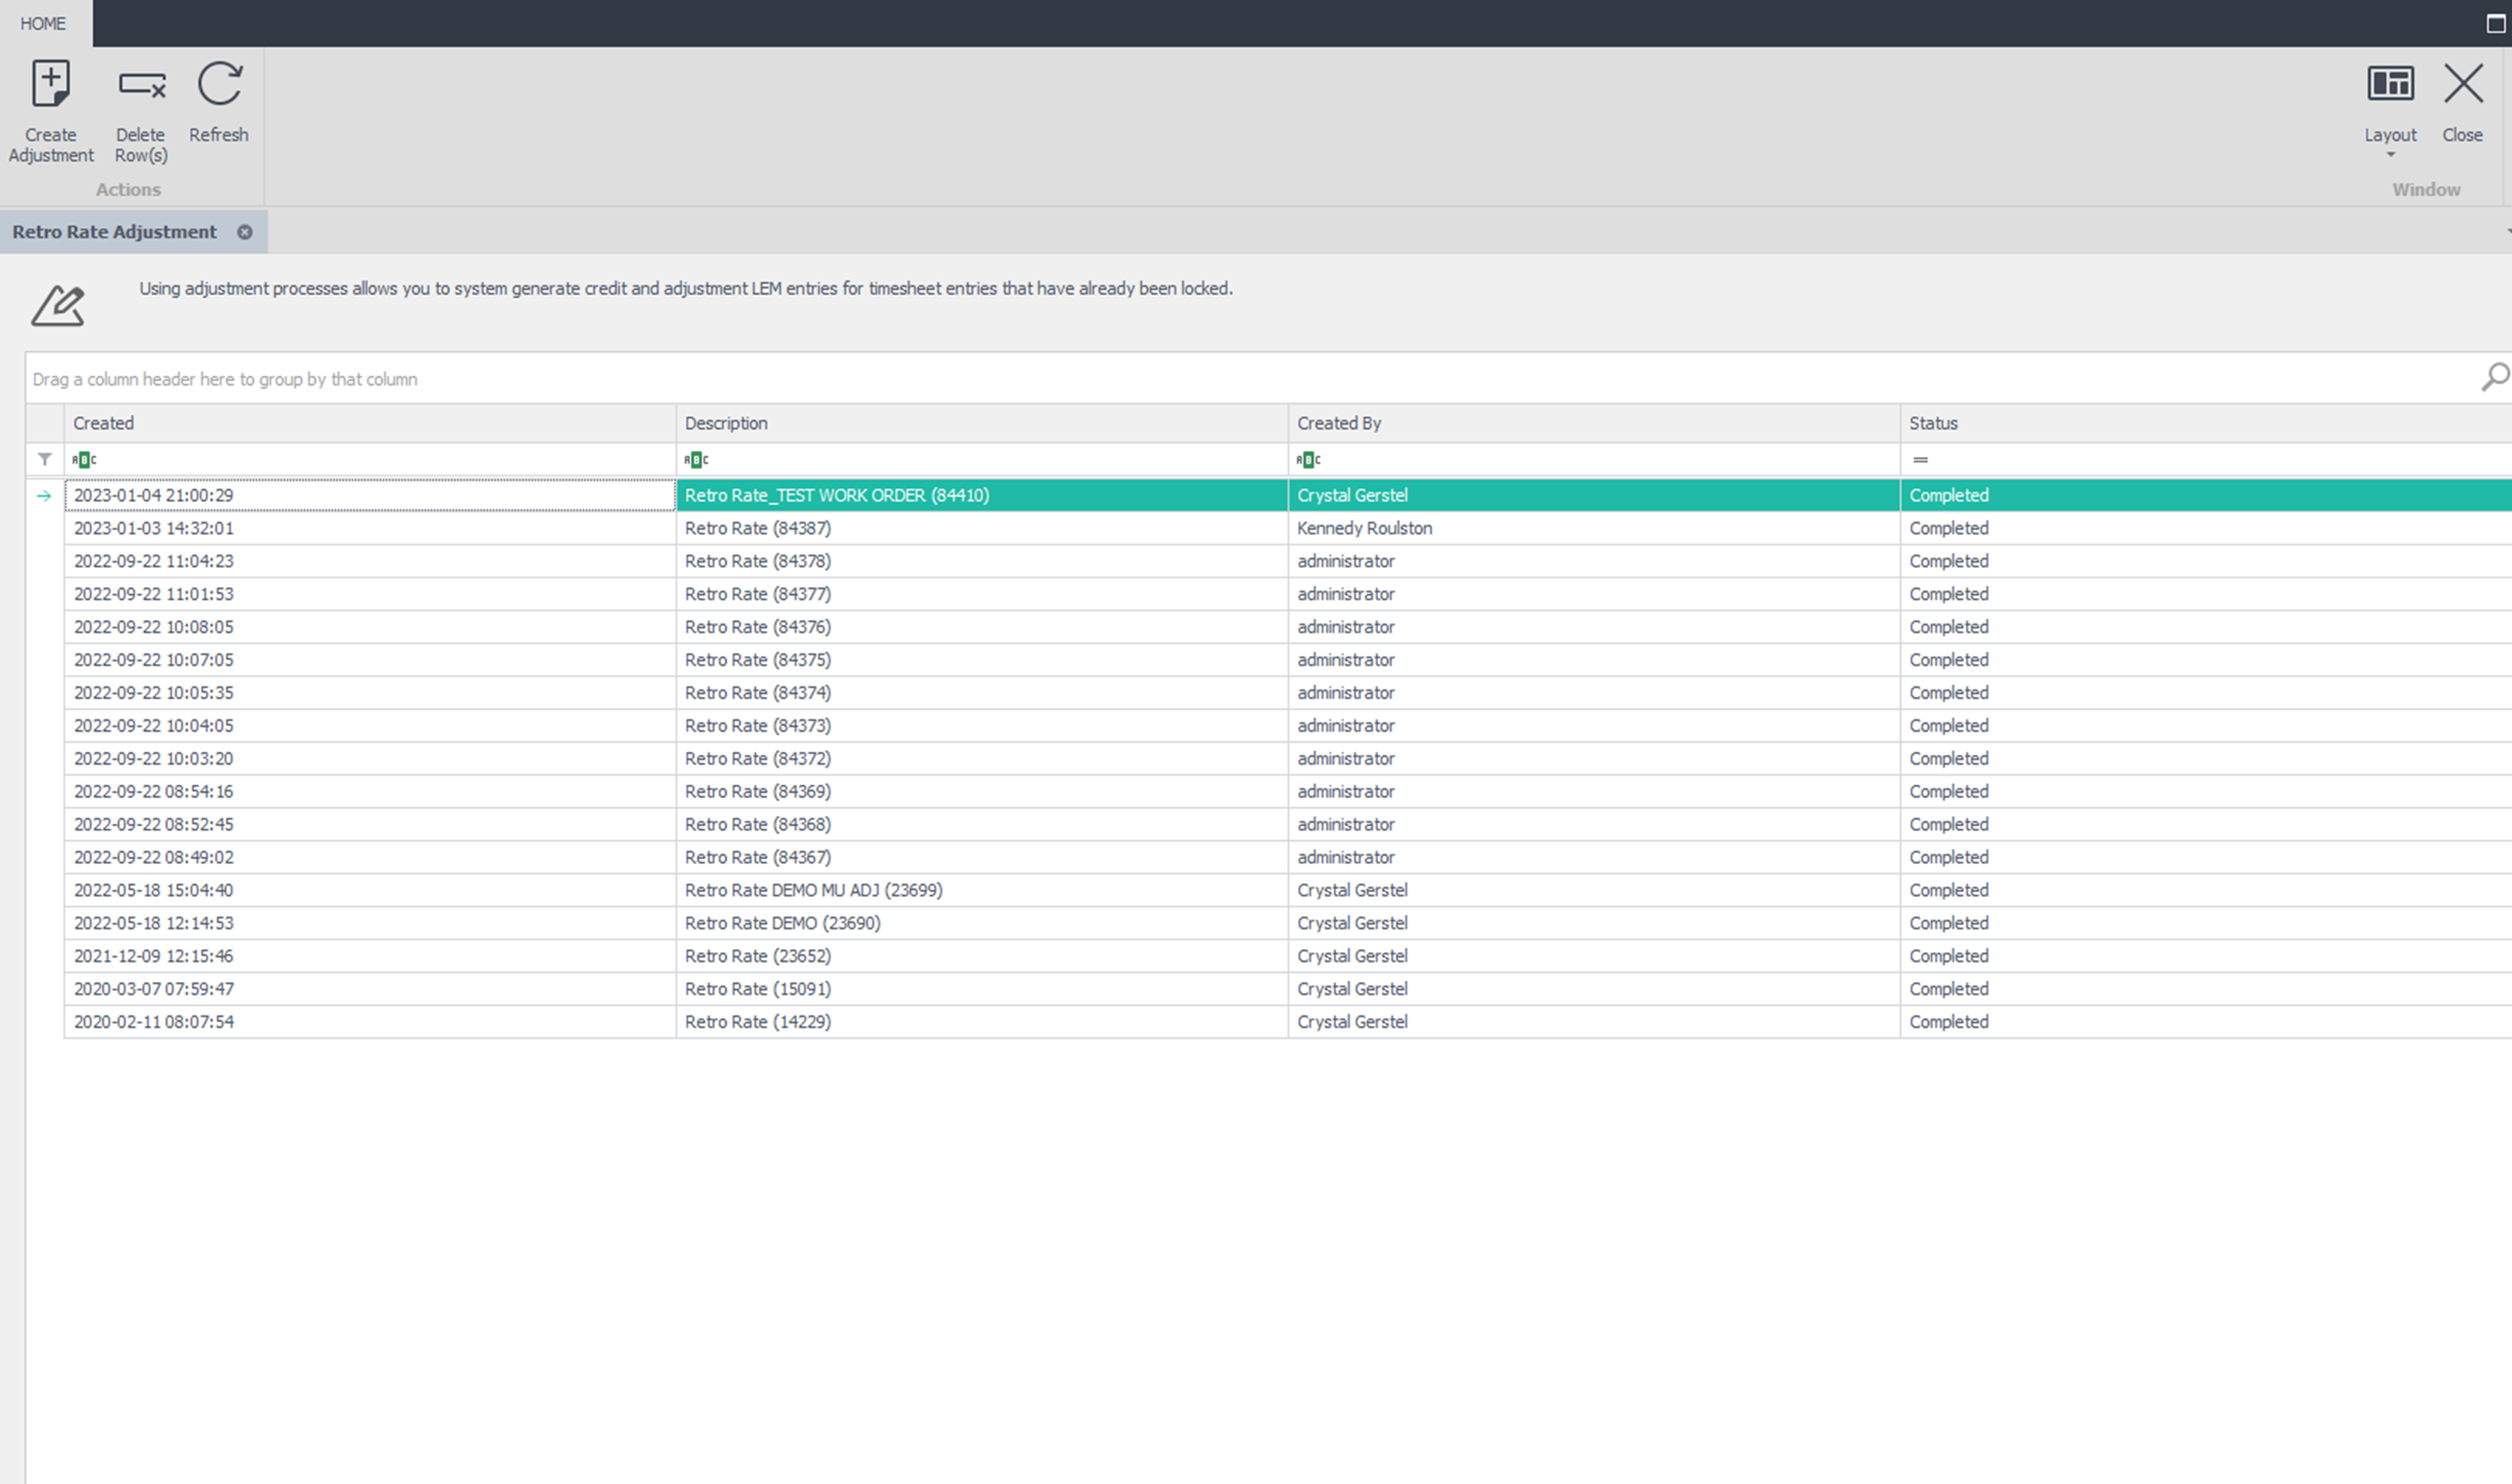Open Created By column filter operator icon

click(1308, 460)
